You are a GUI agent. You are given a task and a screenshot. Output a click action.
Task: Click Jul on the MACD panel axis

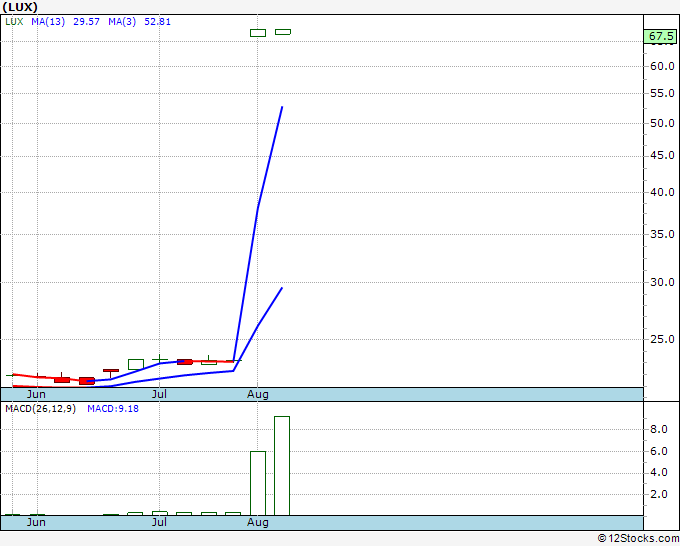[x=159, y=522]
